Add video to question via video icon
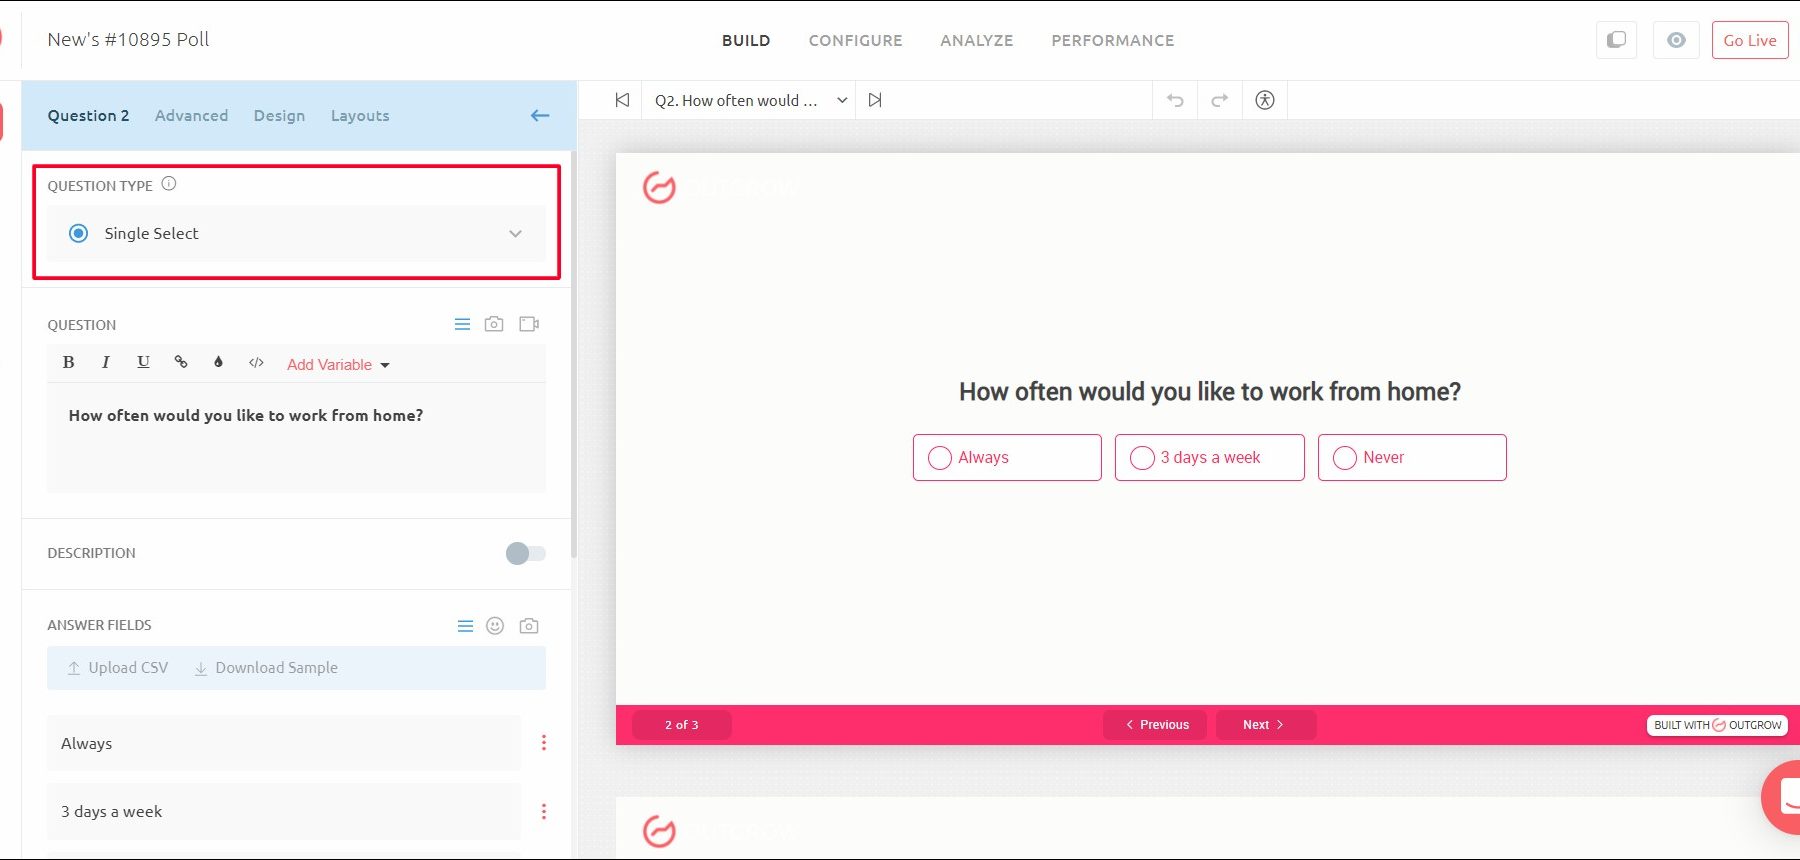 pyautogui.click(x=529, y=324)
